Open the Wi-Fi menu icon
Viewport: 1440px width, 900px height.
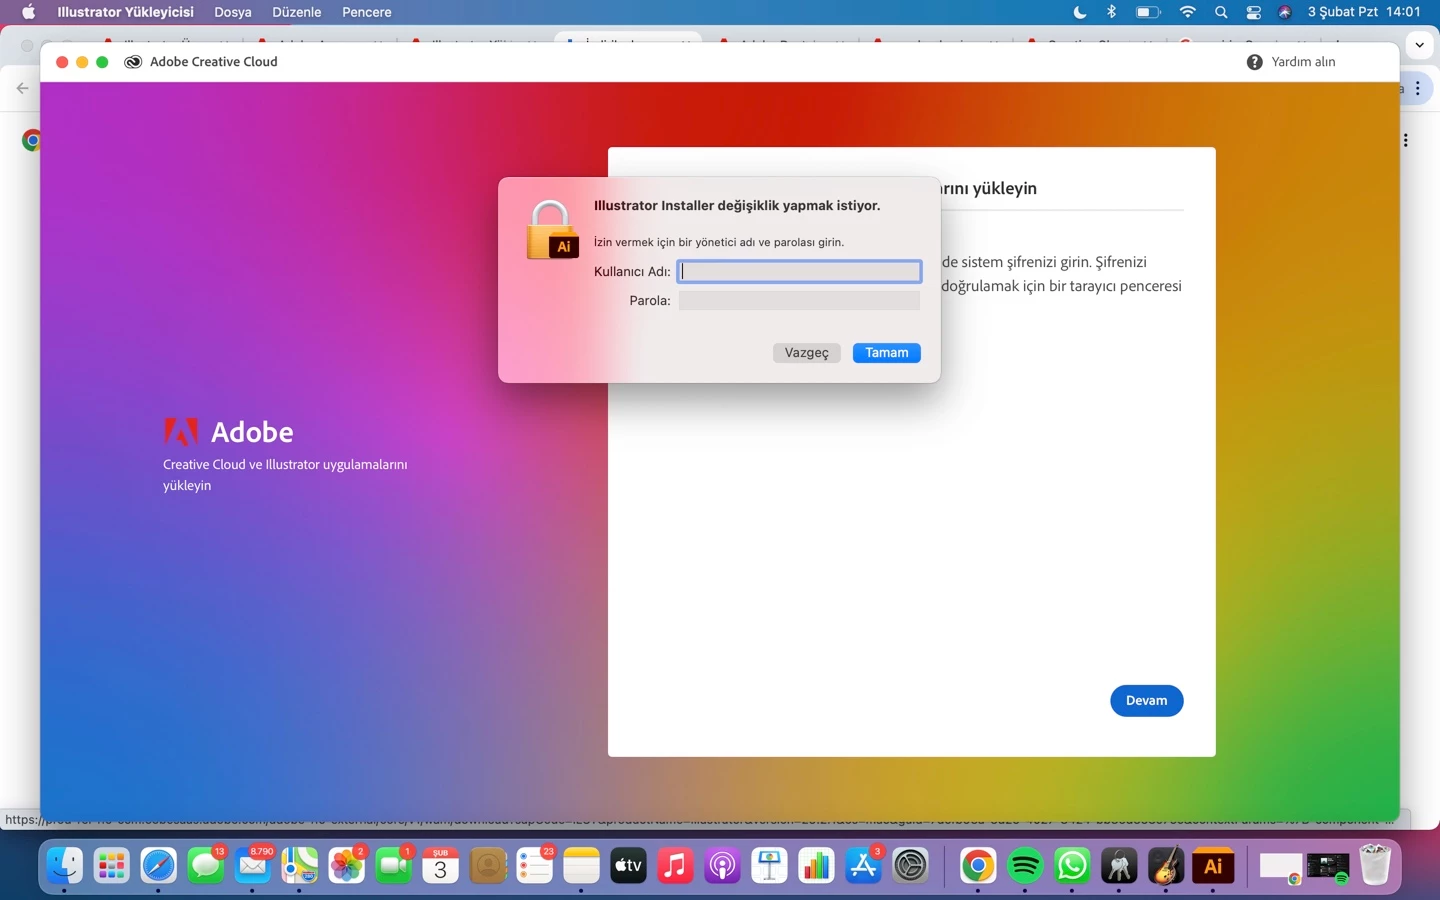[1187, 12]
